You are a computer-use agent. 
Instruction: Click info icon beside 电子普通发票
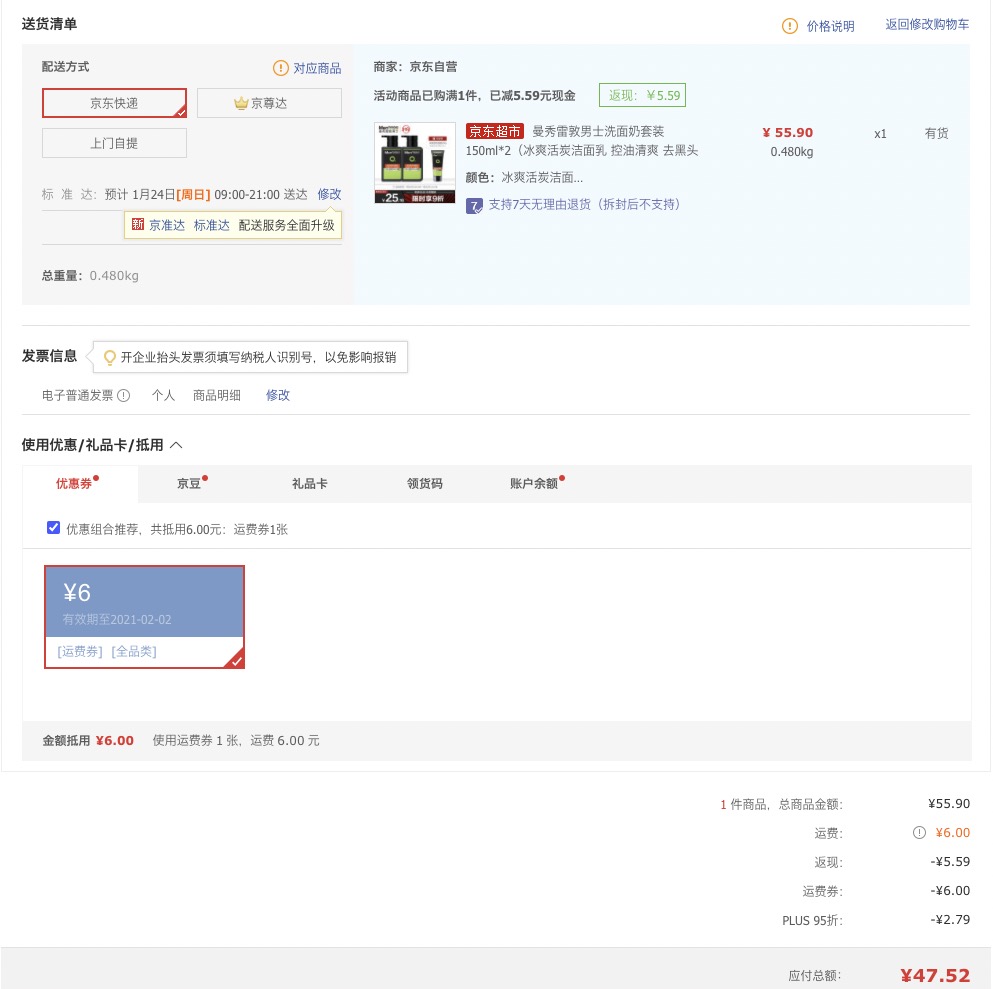(x=124, y=396)
